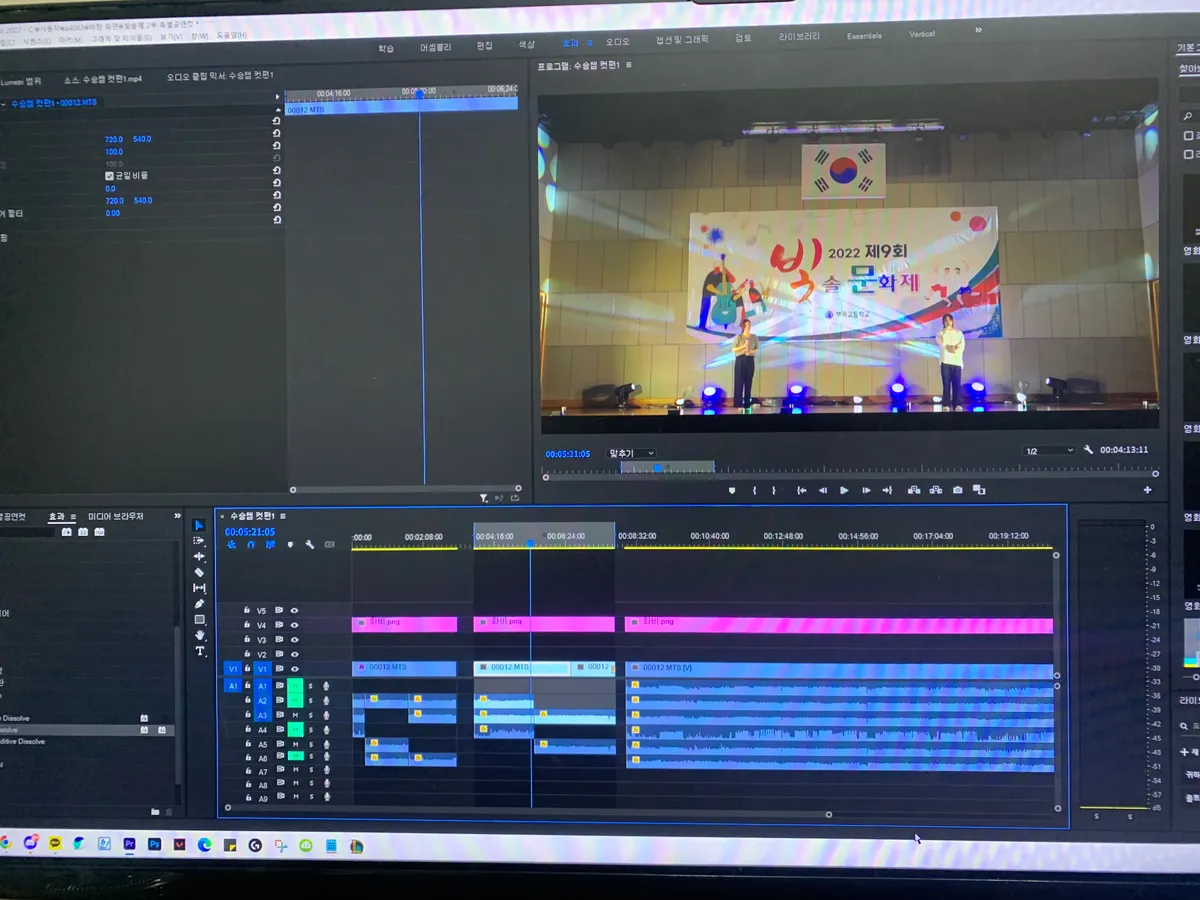Viewport: 1200px width, 900px height.
Task: Select the pink PNG clip at timeline start
Action: 404,624
